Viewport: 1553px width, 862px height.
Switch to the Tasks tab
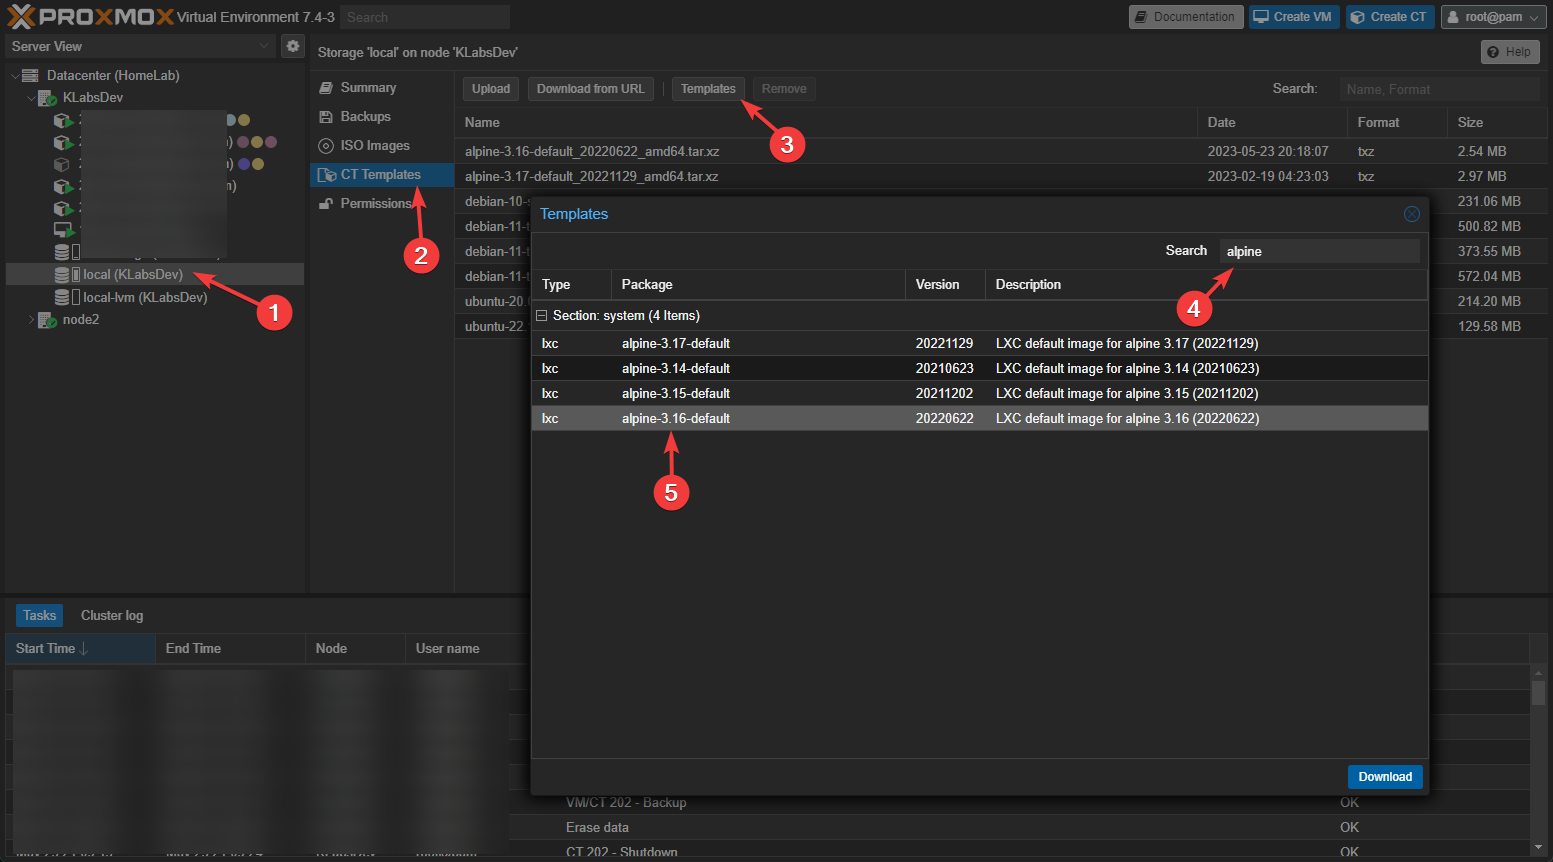[x=39, y=615]
